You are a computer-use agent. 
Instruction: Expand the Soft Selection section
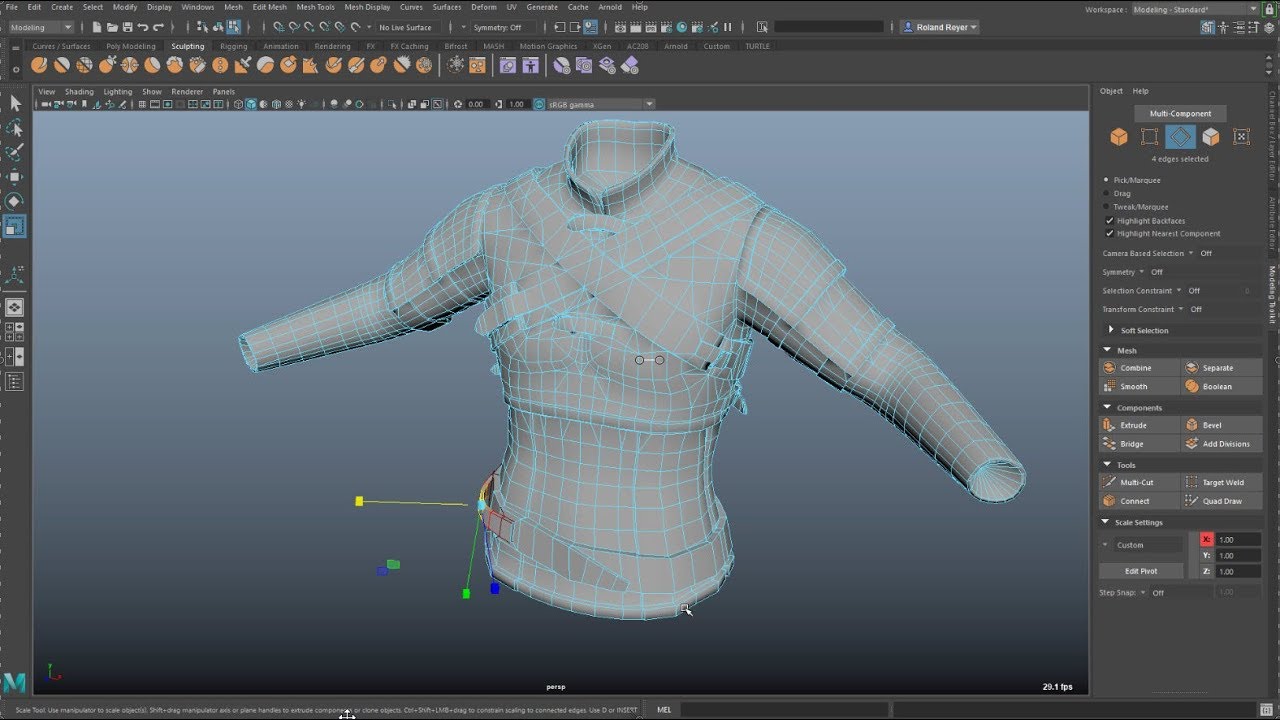pyautogui.click(x=1111, y=330)
